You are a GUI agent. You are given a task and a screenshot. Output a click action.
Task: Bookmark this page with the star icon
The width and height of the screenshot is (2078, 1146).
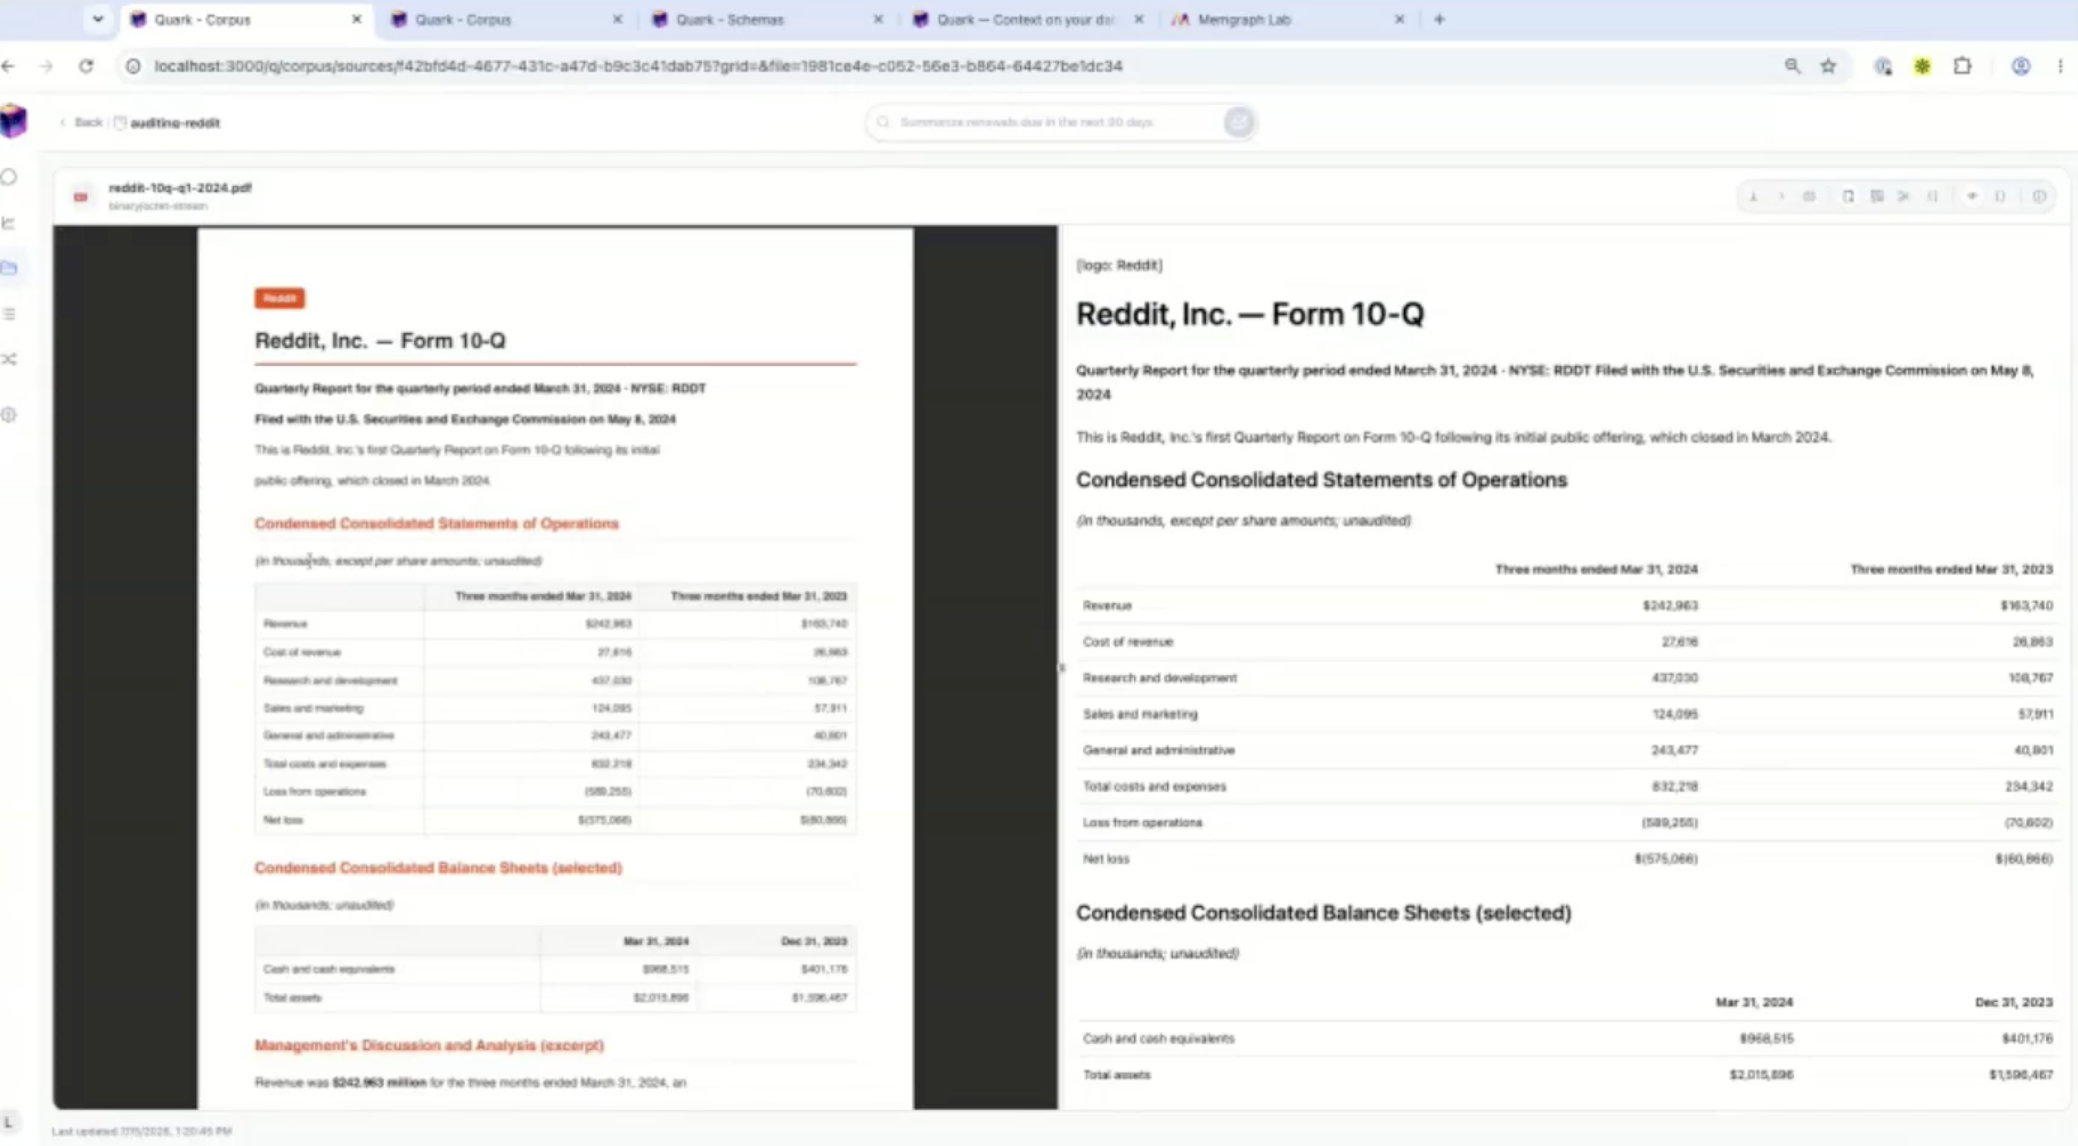click(x=1828, y=66)
